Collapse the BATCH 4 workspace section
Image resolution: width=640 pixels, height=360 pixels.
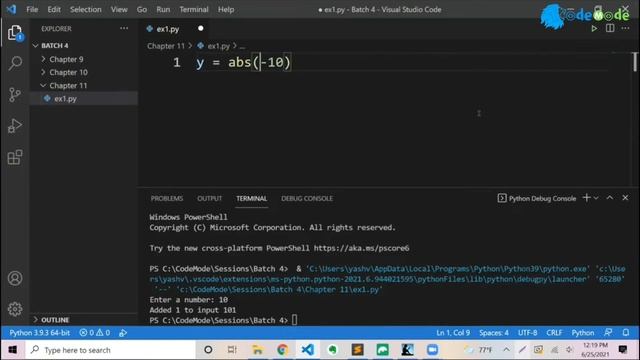pyautogui.click(x=54, y=45)
